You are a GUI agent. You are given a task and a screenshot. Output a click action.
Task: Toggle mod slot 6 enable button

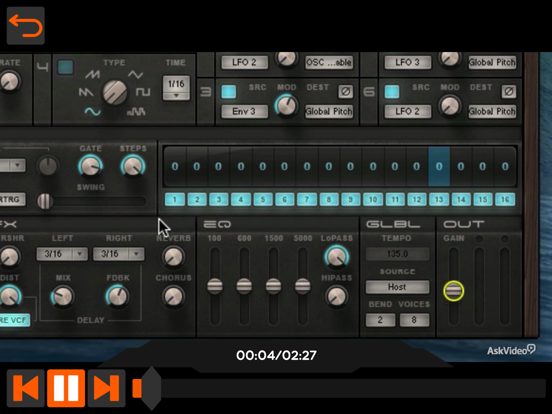pos(392,92)
